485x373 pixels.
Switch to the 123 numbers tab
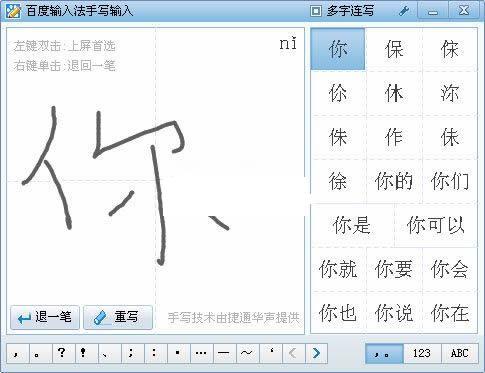pyautogui.click(x=422, y=353)
